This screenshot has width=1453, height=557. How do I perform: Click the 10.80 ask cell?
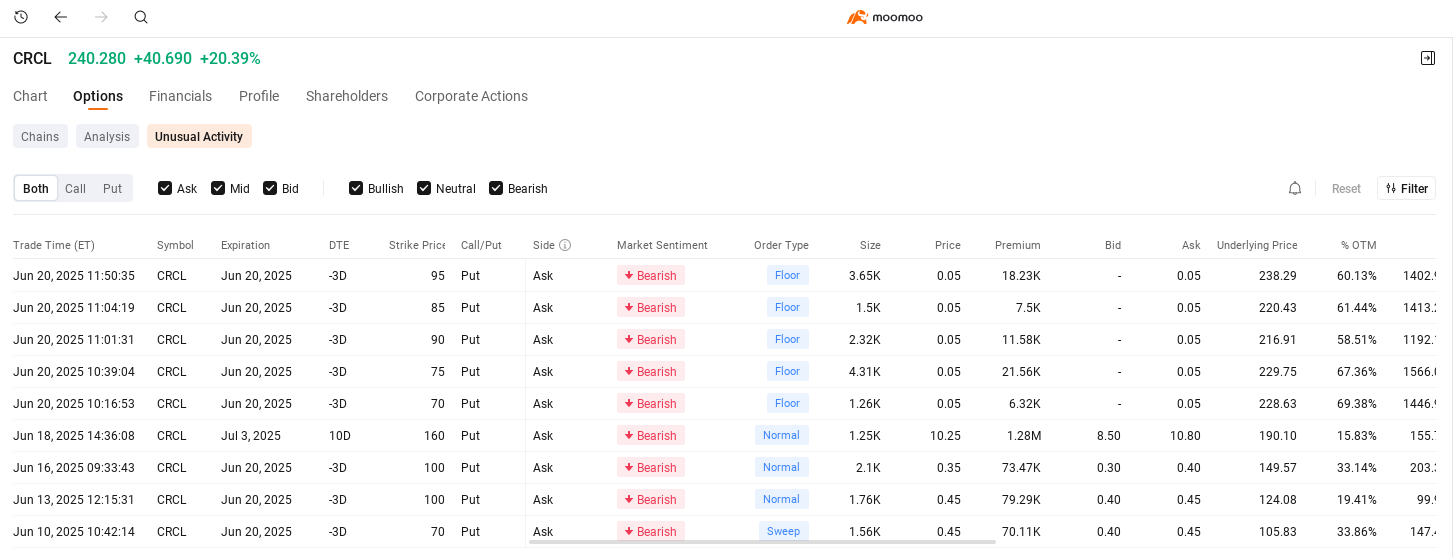click(1186, 435)
